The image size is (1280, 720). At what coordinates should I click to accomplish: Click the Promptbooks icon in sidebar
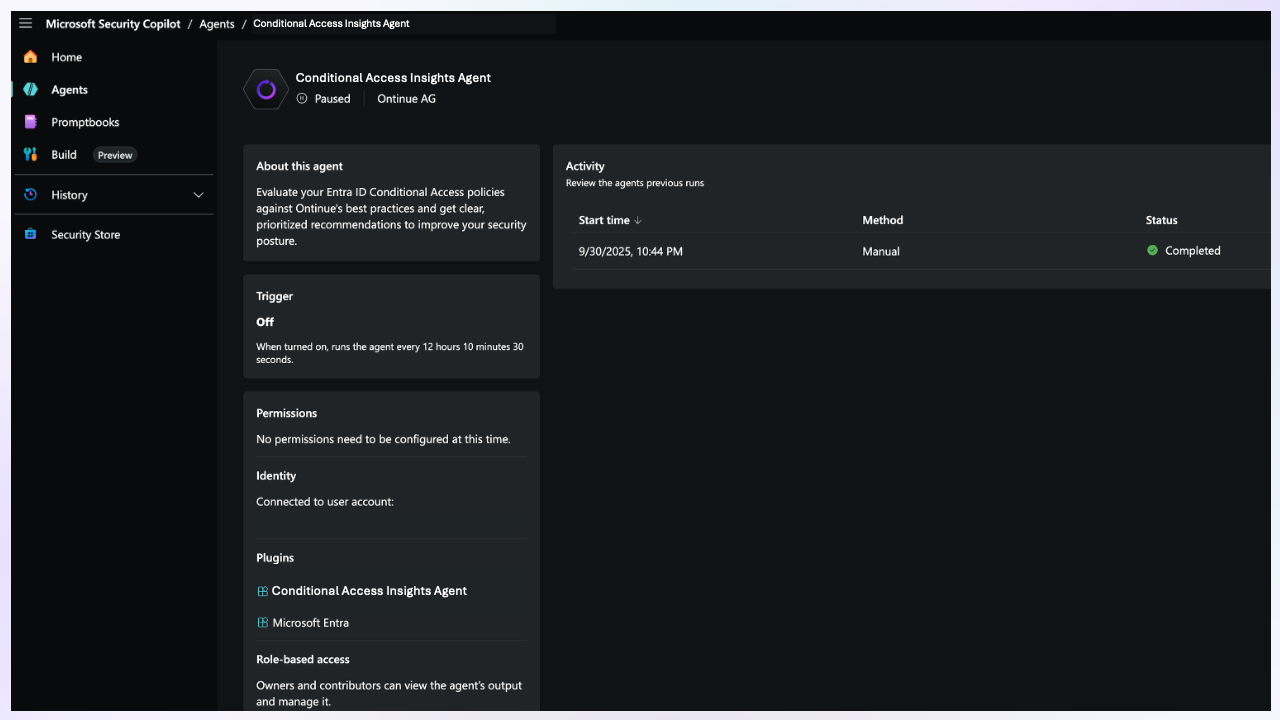30,122
